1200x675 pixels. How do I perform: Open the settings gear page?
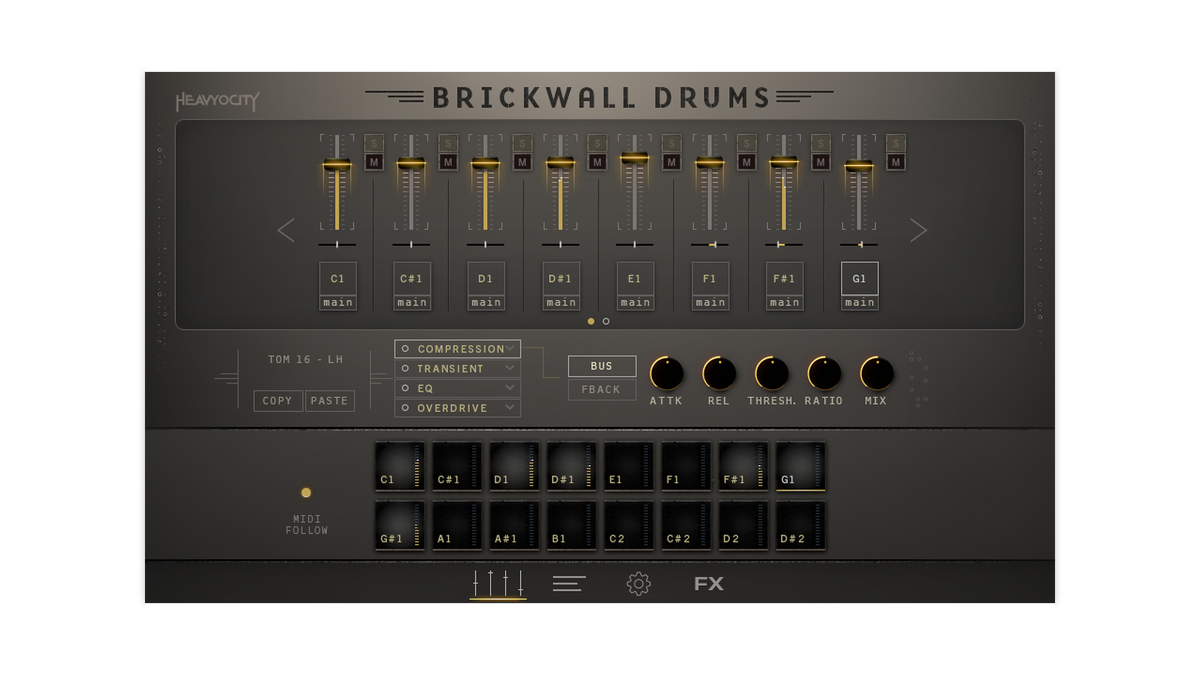coord(638,584)
